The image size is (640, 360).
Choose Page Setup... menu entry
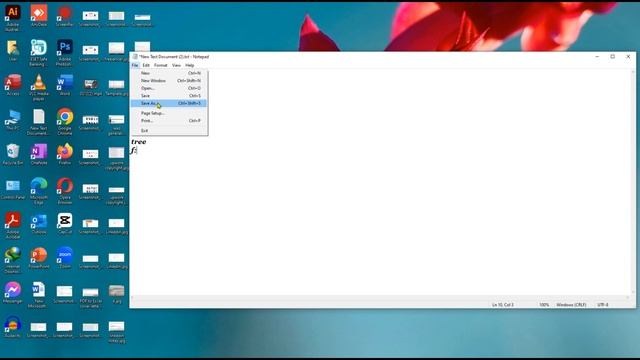pos(169,113)
